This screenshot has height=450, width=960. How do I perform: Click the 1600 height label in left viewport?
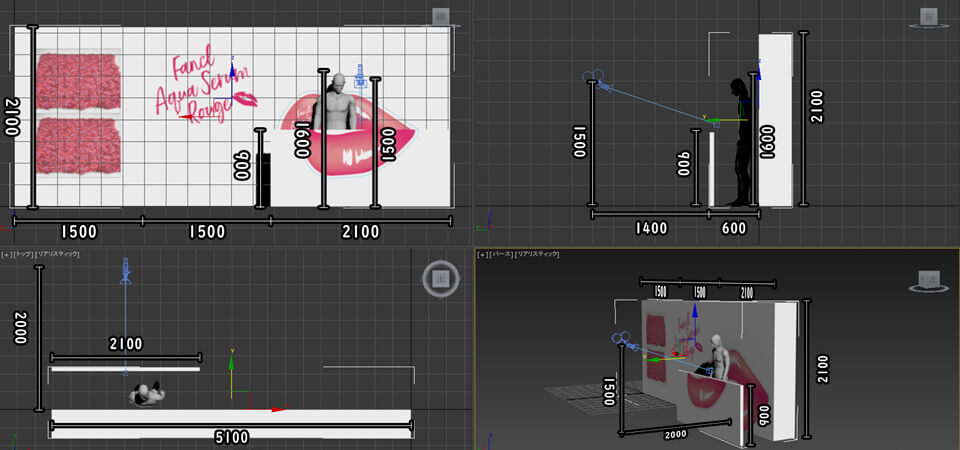click(767, 142)
